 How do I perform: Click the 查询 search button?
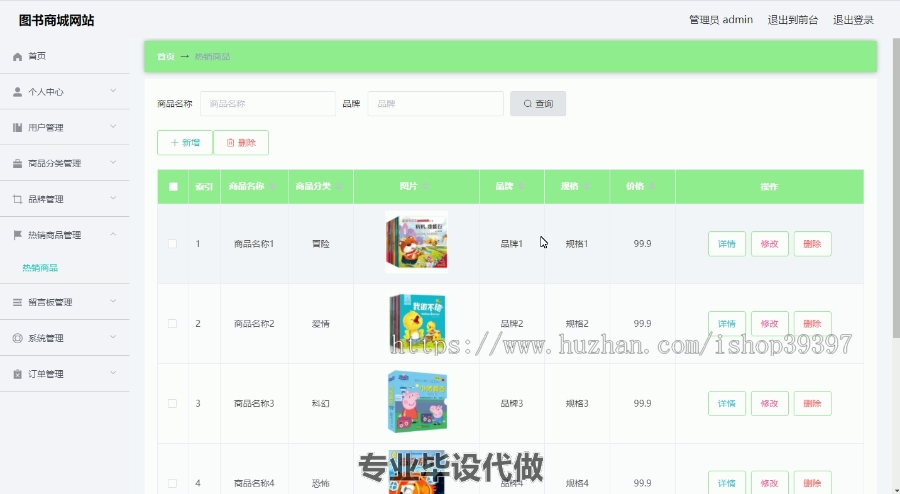pos(538,104)
